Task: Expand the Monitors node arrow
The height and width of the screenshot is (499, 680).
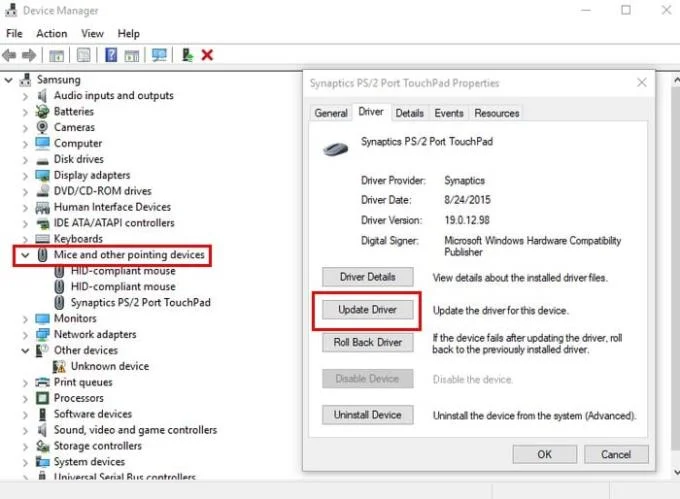Action: (25, 319)
